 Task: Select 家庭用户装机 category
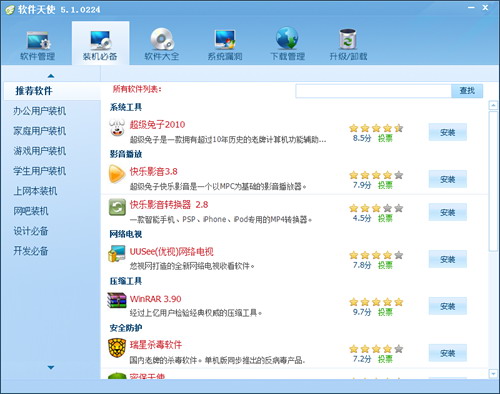click(40, 131)
